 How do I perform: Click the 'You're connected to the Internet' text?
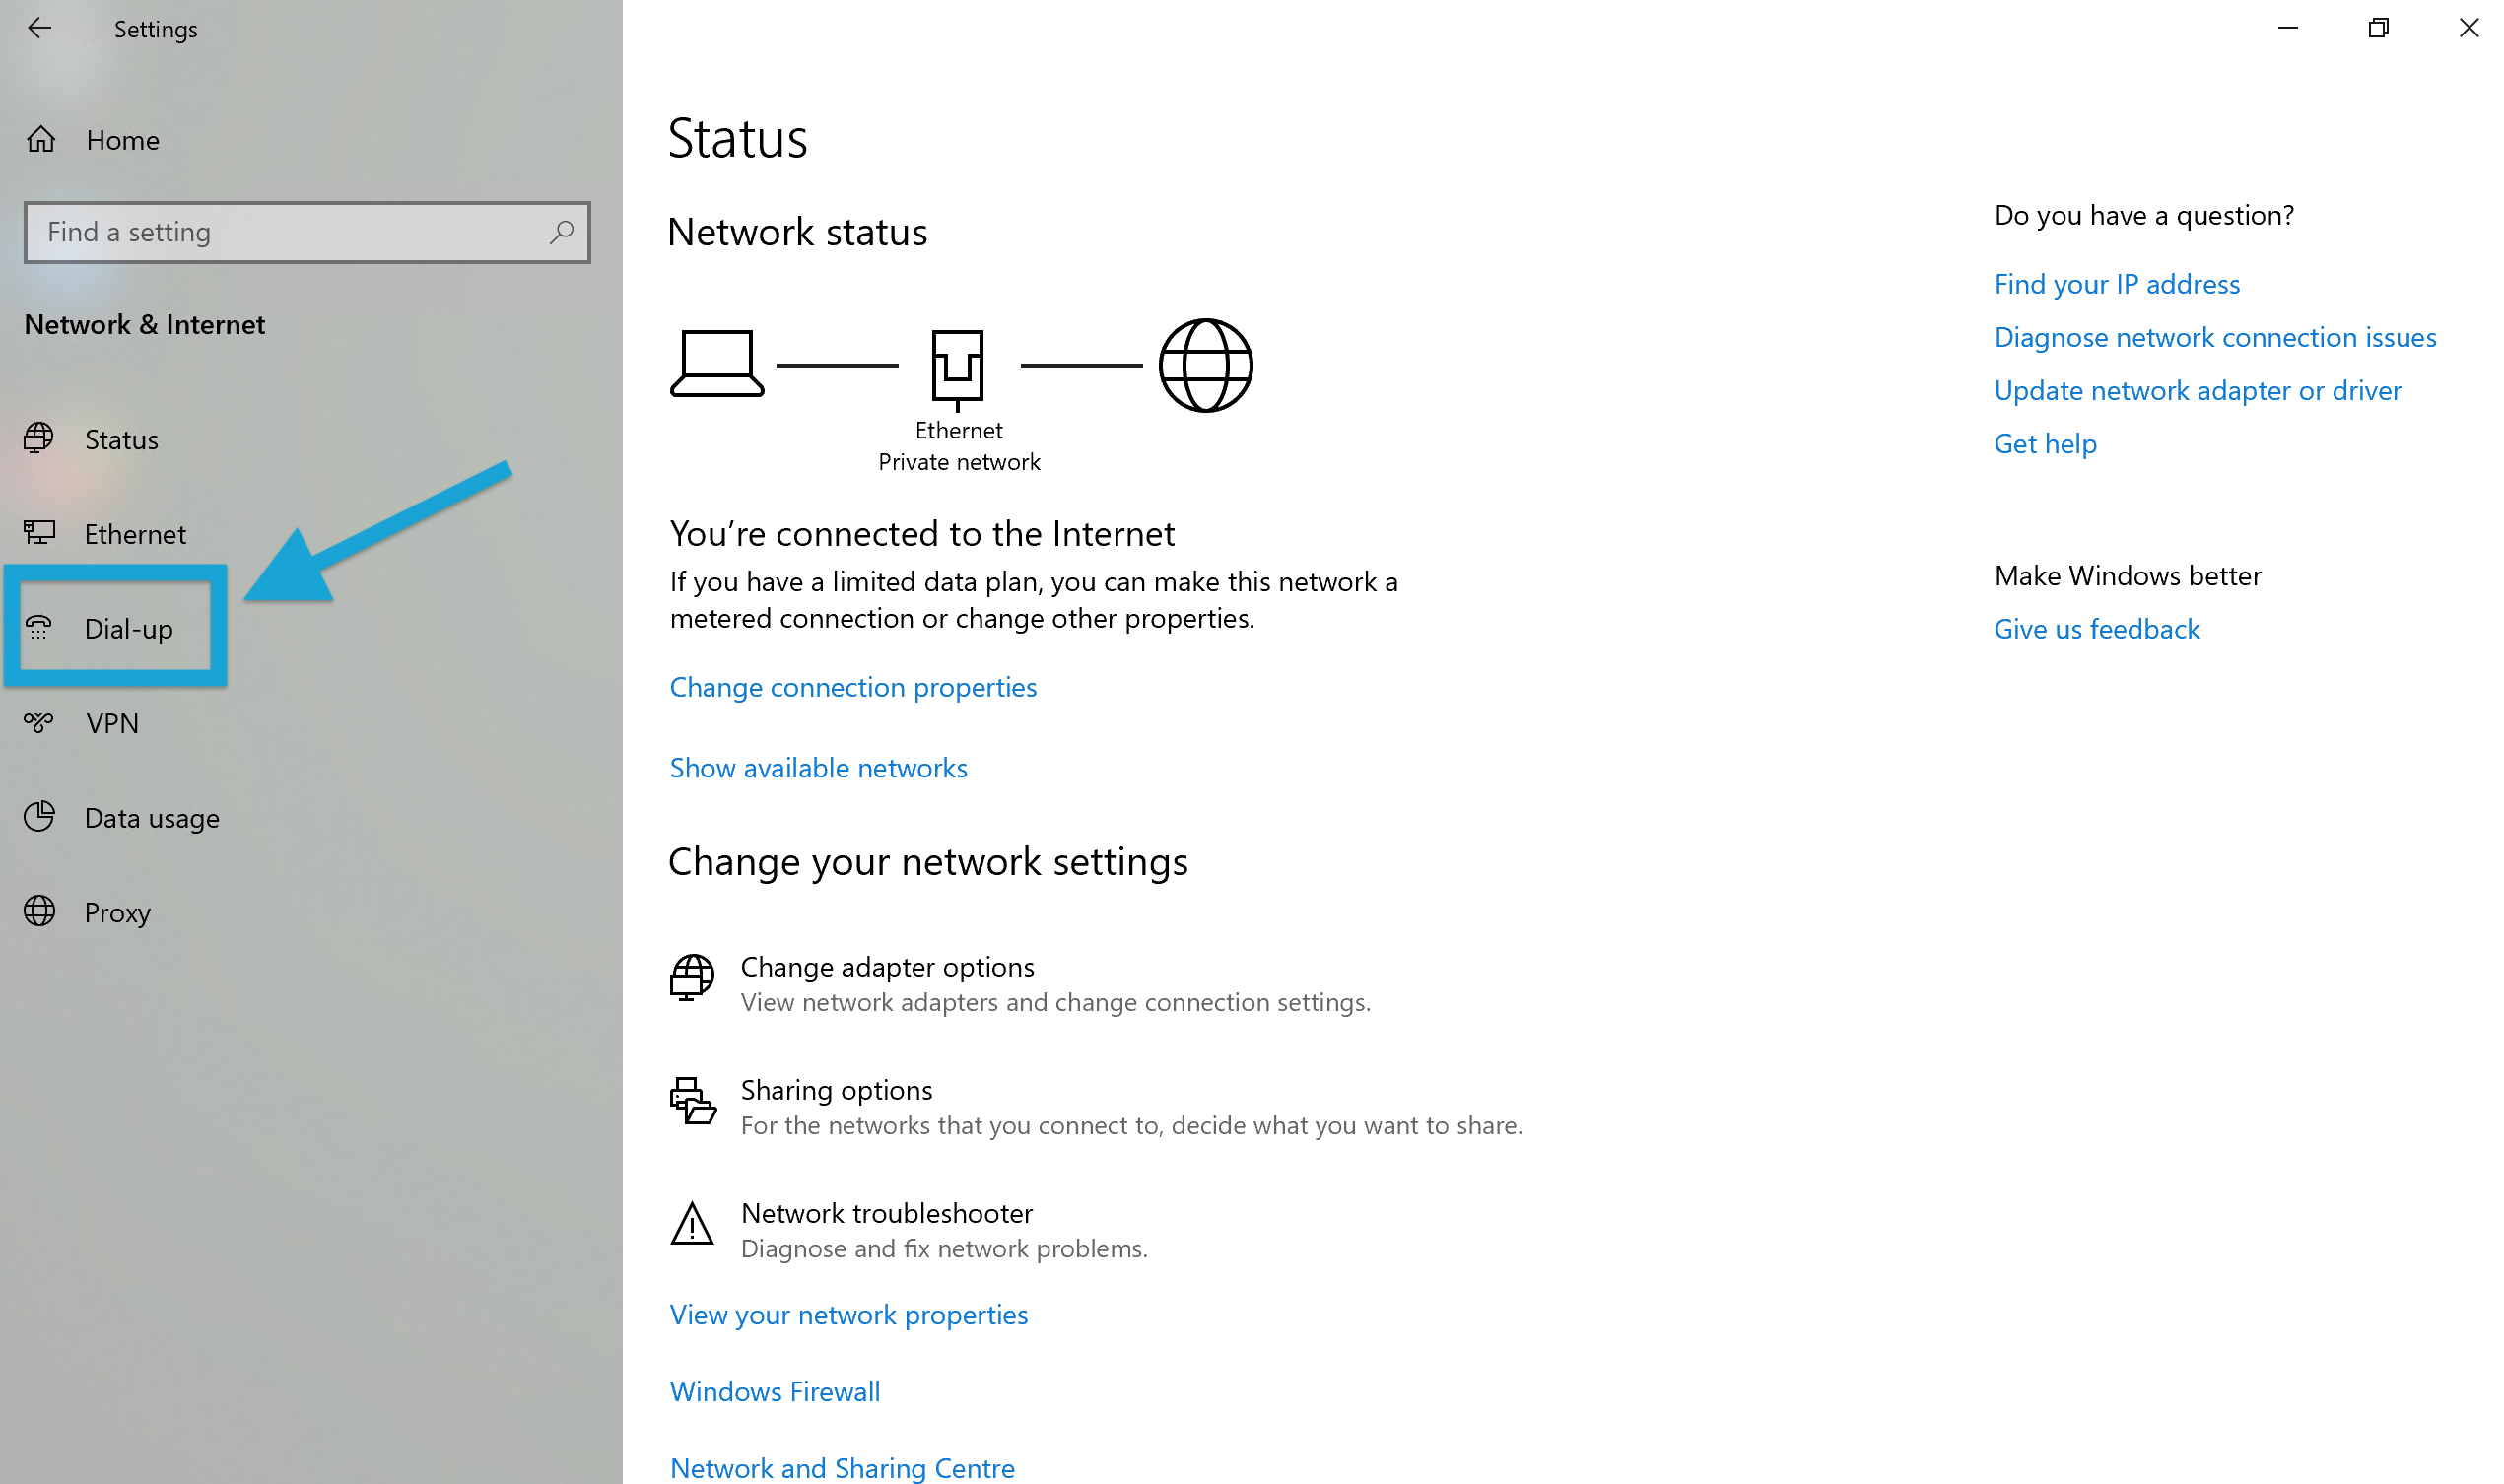922,534
